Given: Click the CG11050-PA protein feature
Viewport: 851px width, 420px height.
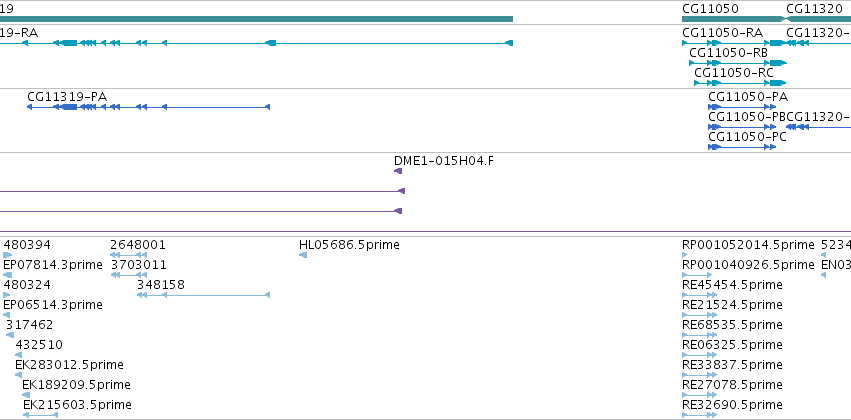Looking at the screenshot, I should [x=742, y=107].
